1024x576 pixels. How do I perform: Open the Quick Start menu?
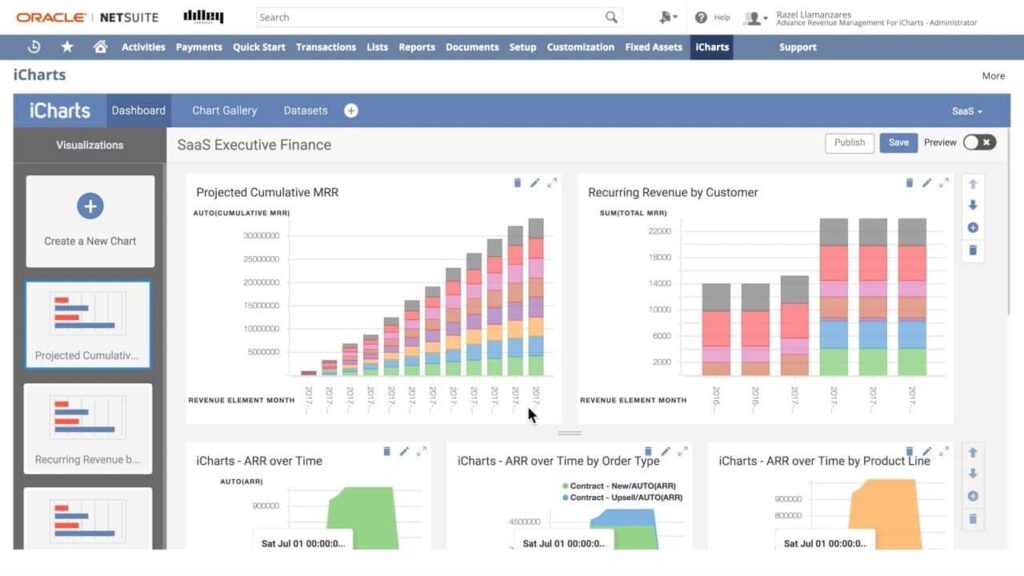pos(259,47)
